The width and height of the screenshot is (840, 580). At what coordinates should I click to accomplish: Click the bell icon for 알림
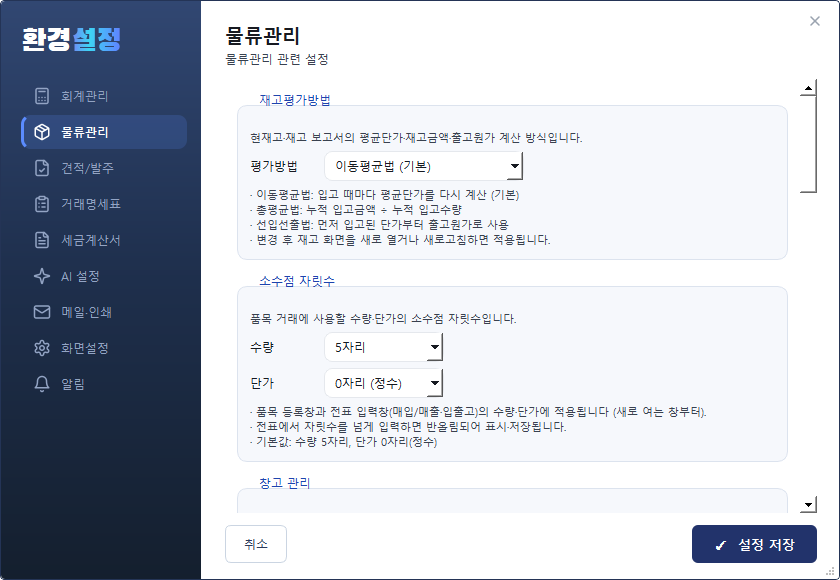click(x=42, y=384)
